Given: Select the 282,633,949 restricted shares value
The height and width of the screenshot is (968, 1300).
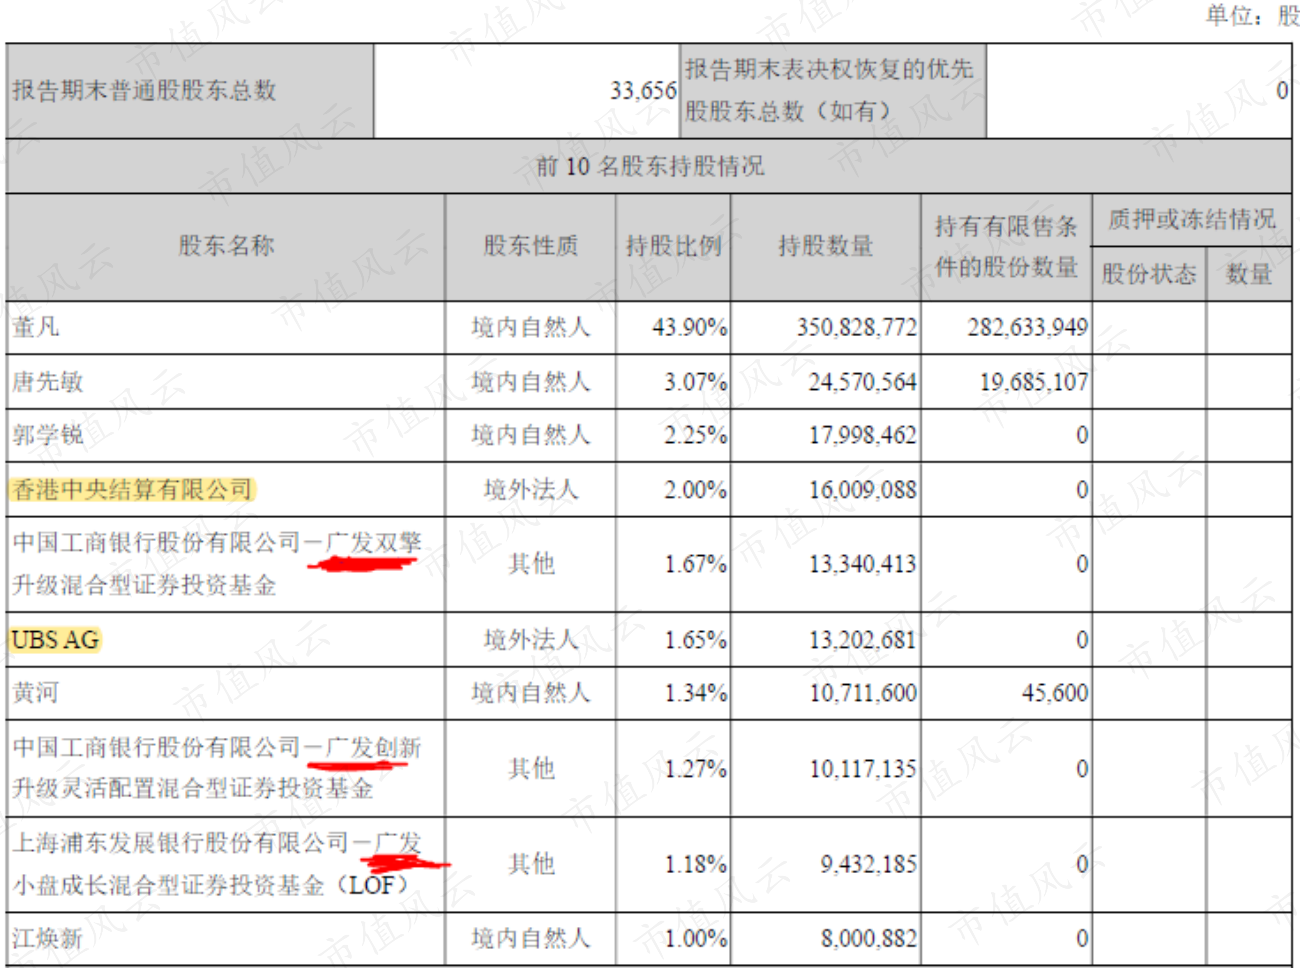Looking at the screenshot, I should [x=1028, y=327].
